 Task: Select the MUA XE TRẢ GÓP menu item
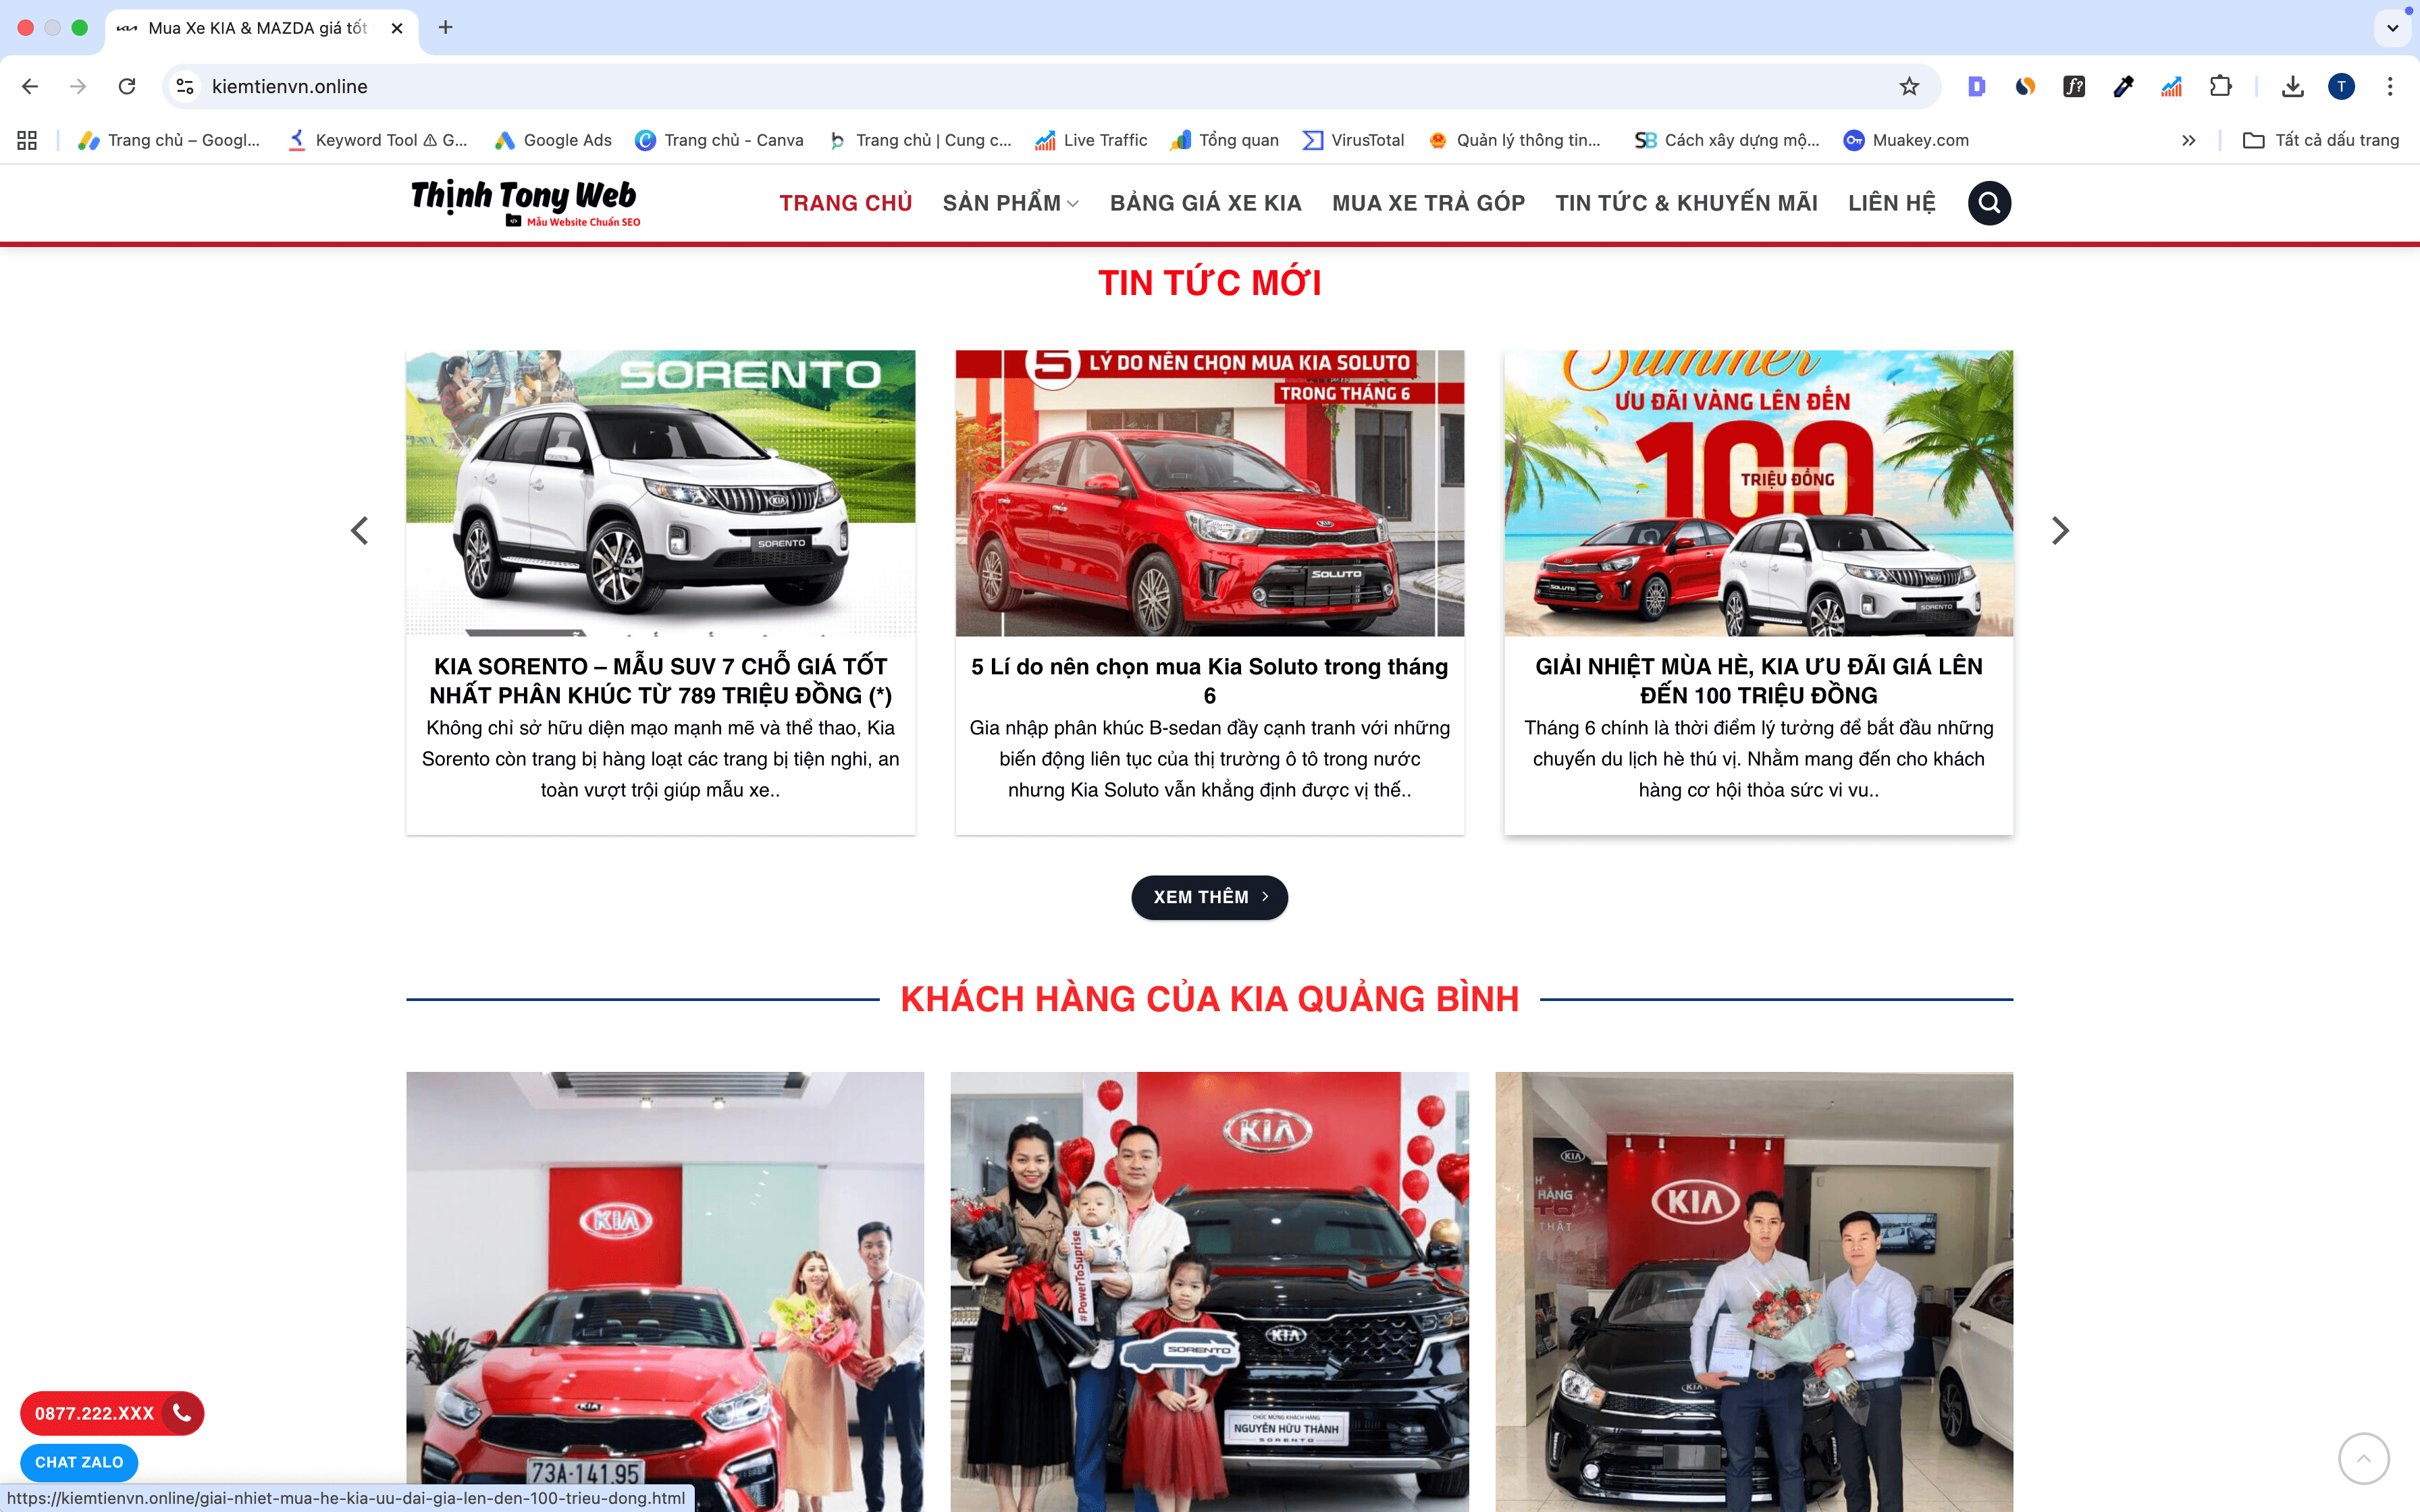tap(1428, 203)
